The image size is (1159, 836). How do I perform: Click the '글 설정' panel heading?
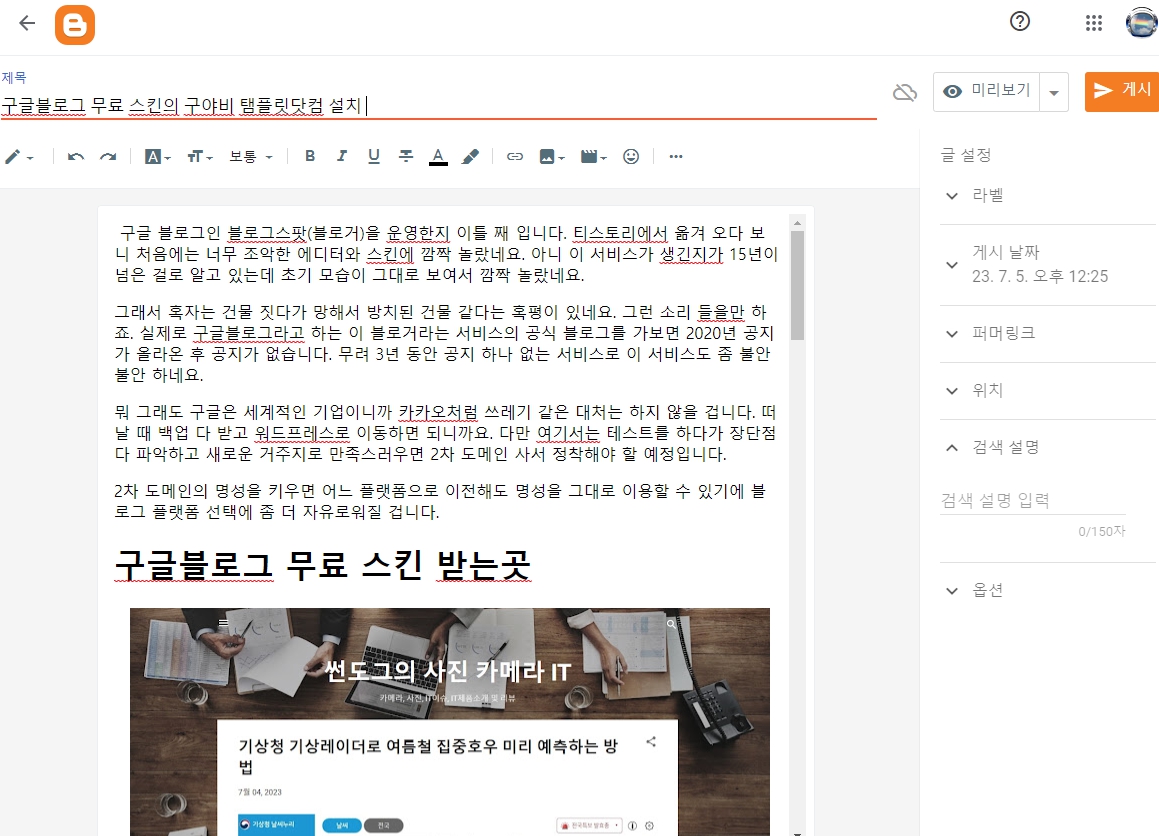[965, 155]
